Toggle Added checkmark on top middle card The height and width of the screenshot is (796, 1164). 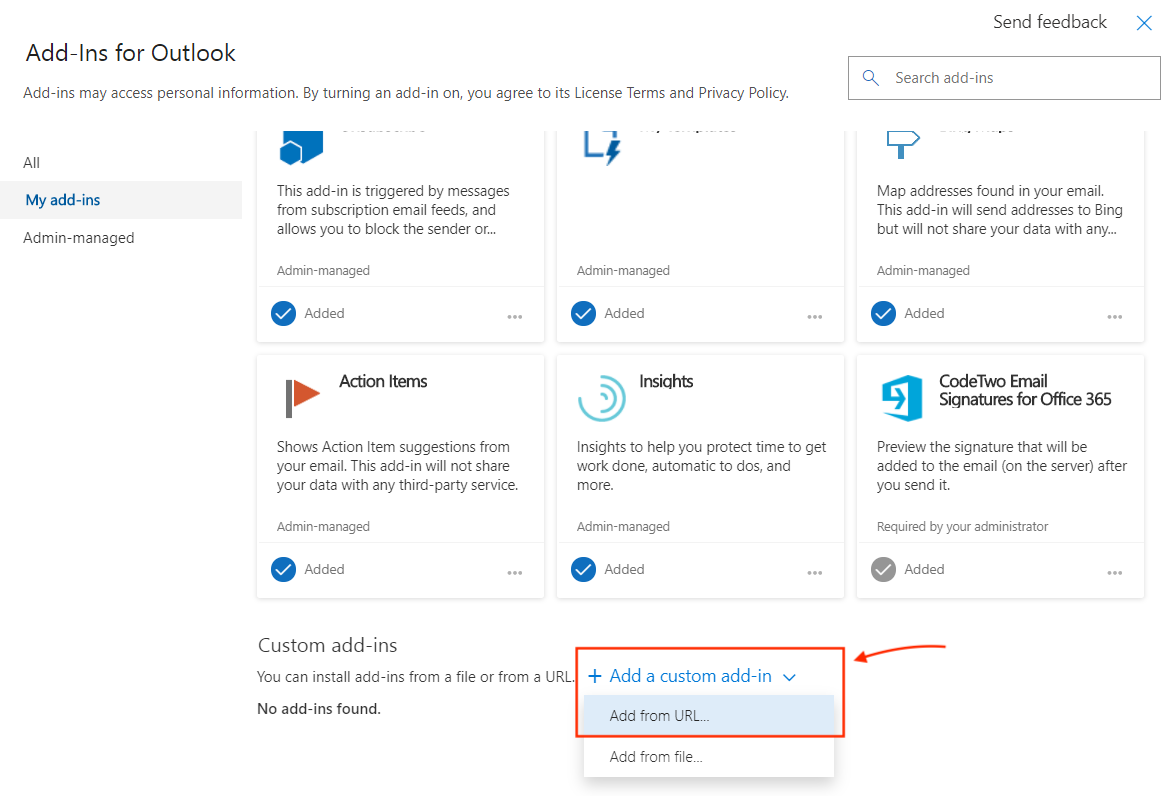[583, 313]
